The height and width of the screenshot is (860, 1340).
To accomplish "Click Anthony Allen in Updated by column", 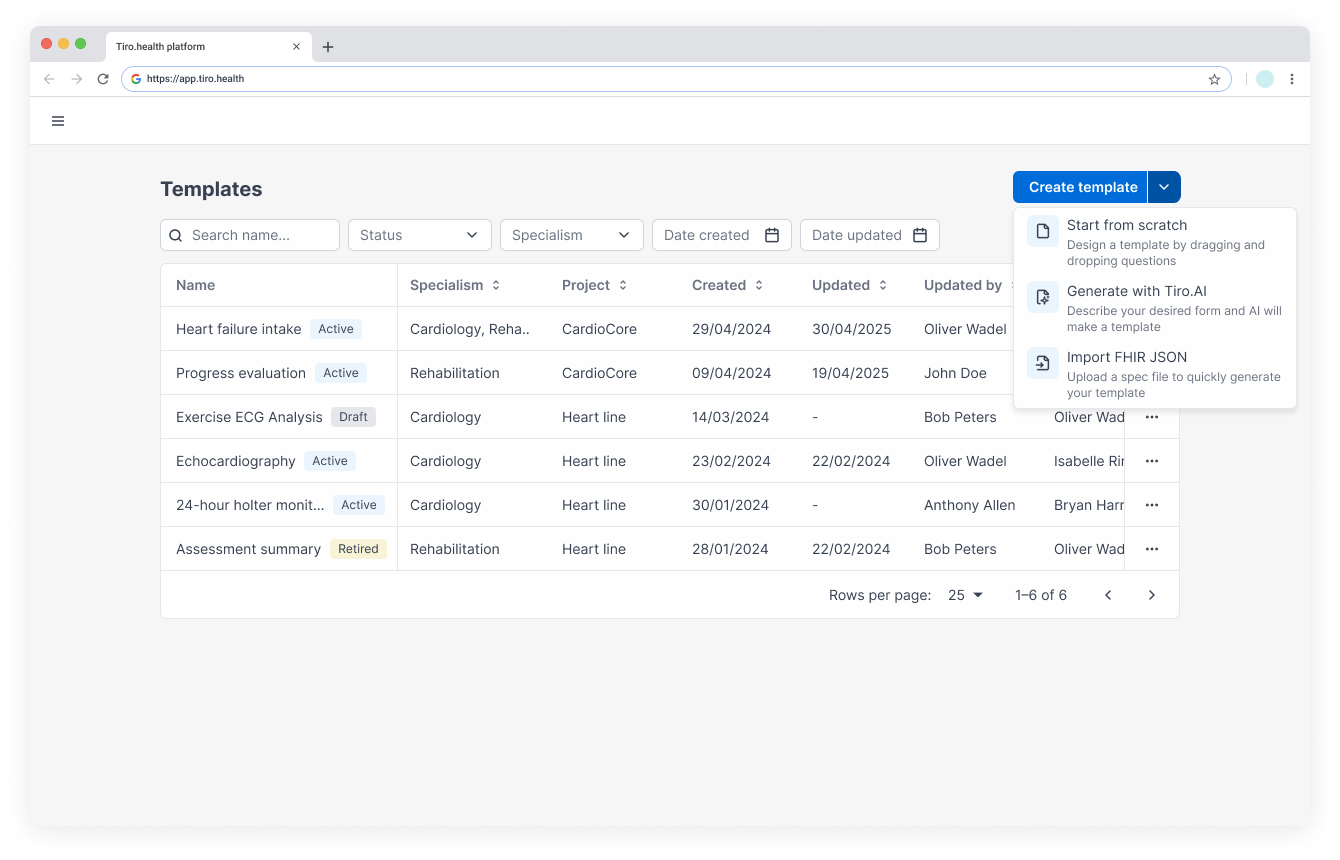I will click(969, 505).
